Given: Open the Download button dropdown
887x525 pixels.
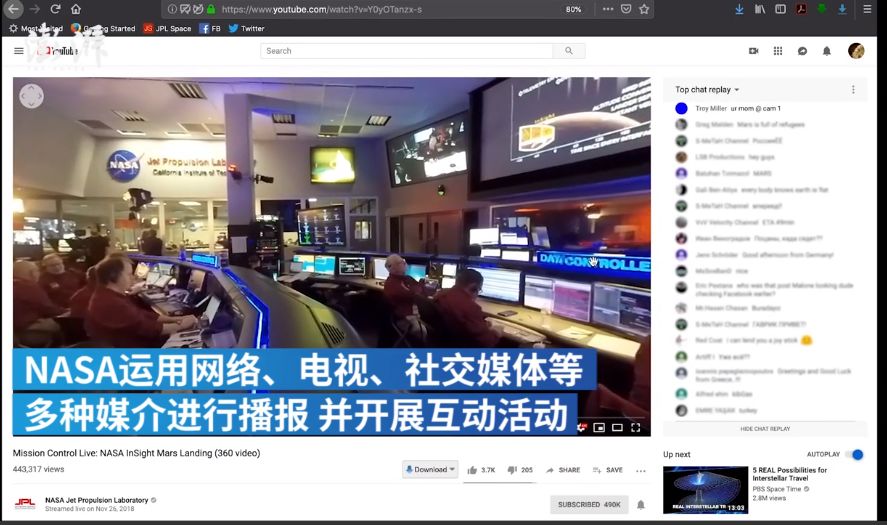Looking at the screenshot, I should [x=430, y=470].
